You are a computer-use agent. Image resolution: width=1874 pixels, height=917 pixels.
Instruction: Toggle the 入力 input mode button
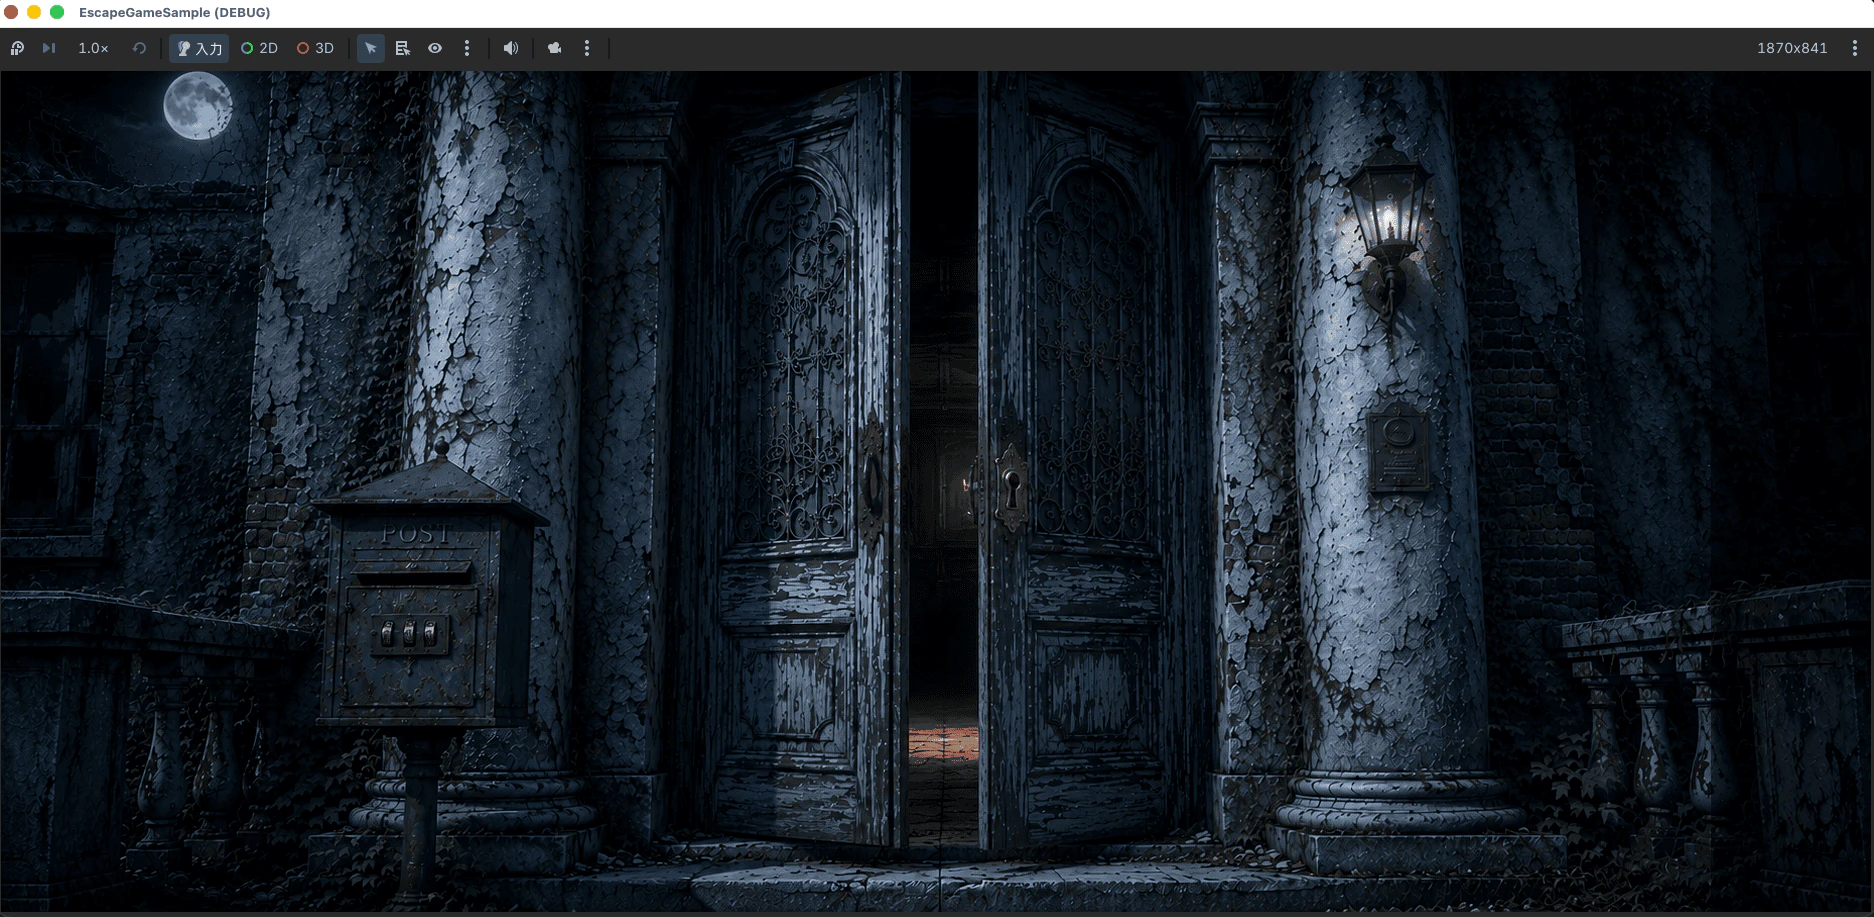click(x=199, y=48)
